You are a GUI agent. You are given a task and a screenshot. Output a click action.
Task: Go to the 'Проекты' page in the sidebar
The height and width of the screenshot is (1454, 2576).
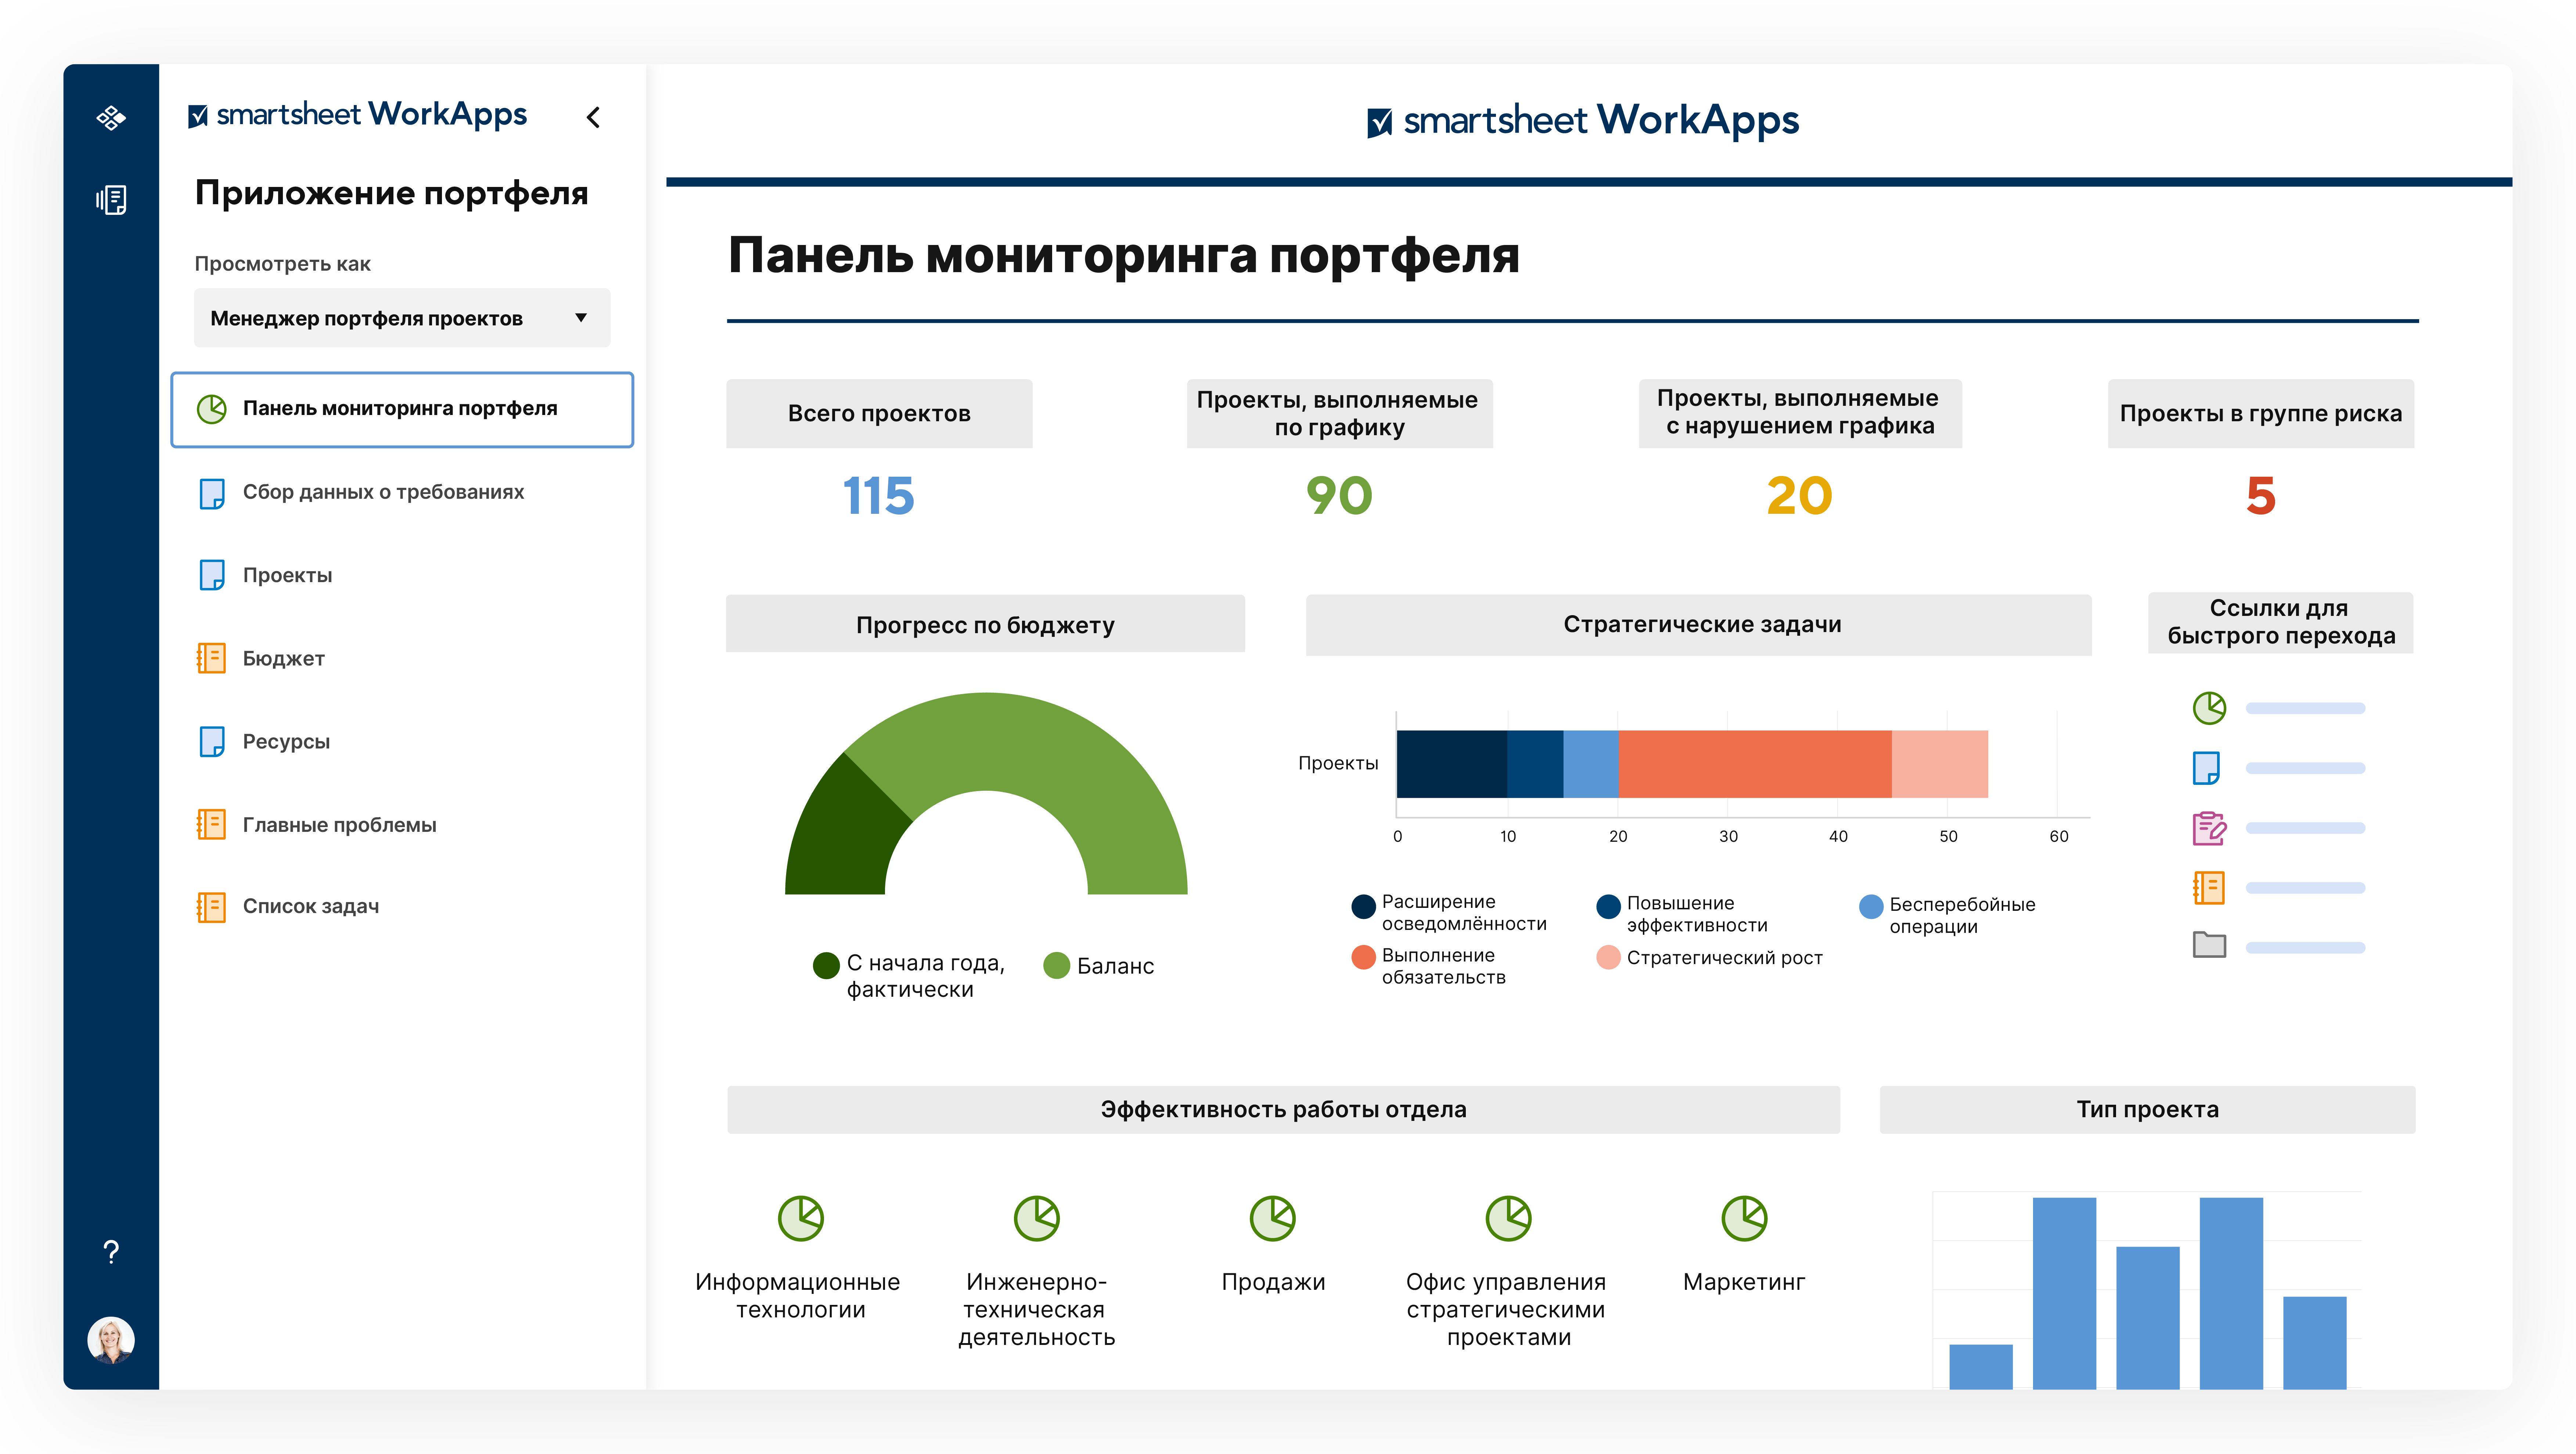[x=287, y=575]
